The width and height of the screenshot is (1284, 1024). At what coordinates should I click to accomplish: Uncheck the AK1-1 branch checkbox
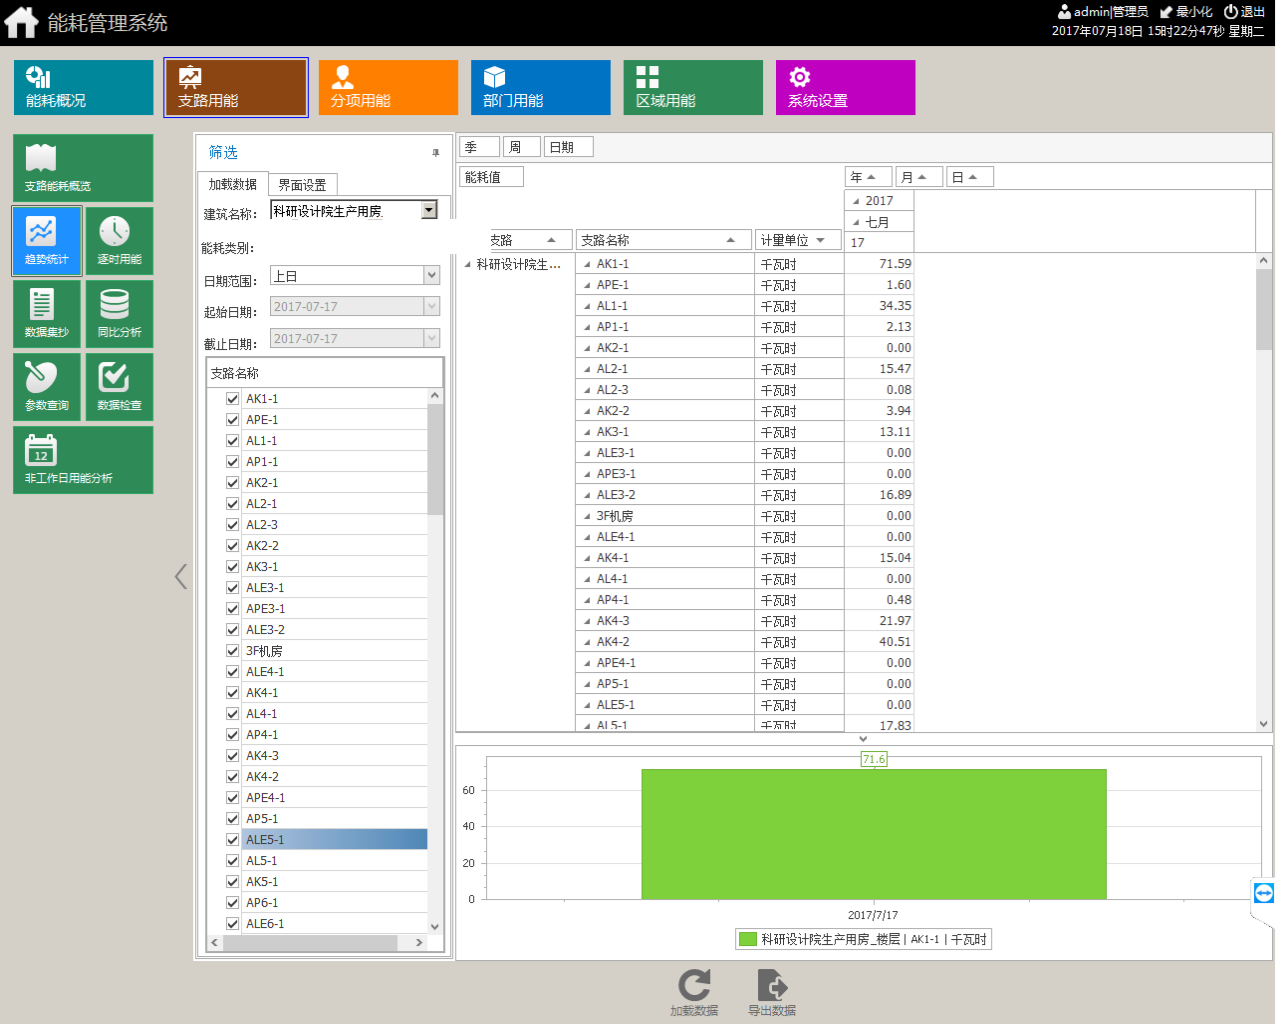(x=232, y=399)
